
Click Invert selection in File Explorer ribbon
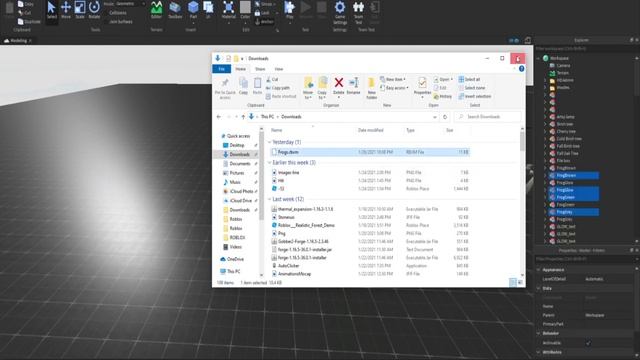click(475, 96)
